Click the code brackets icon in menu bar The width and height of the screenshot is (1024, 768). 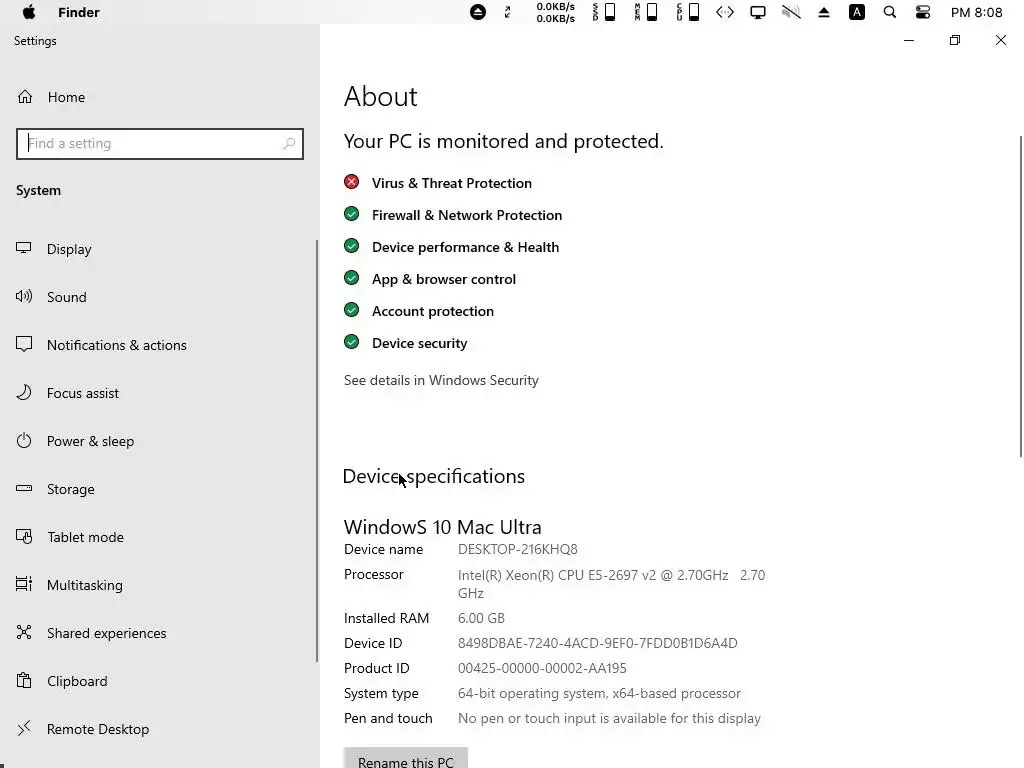pos(725,12)
